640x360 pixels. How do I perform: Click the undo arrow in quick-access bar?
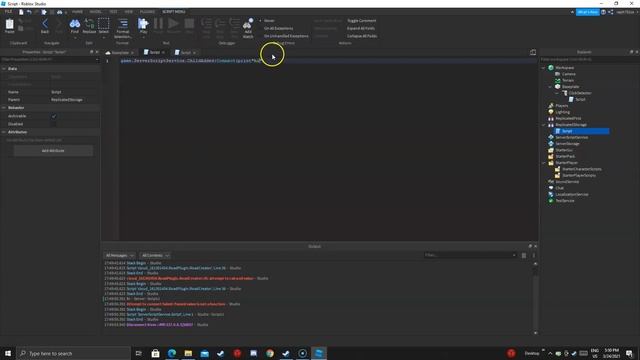point(29,12)
